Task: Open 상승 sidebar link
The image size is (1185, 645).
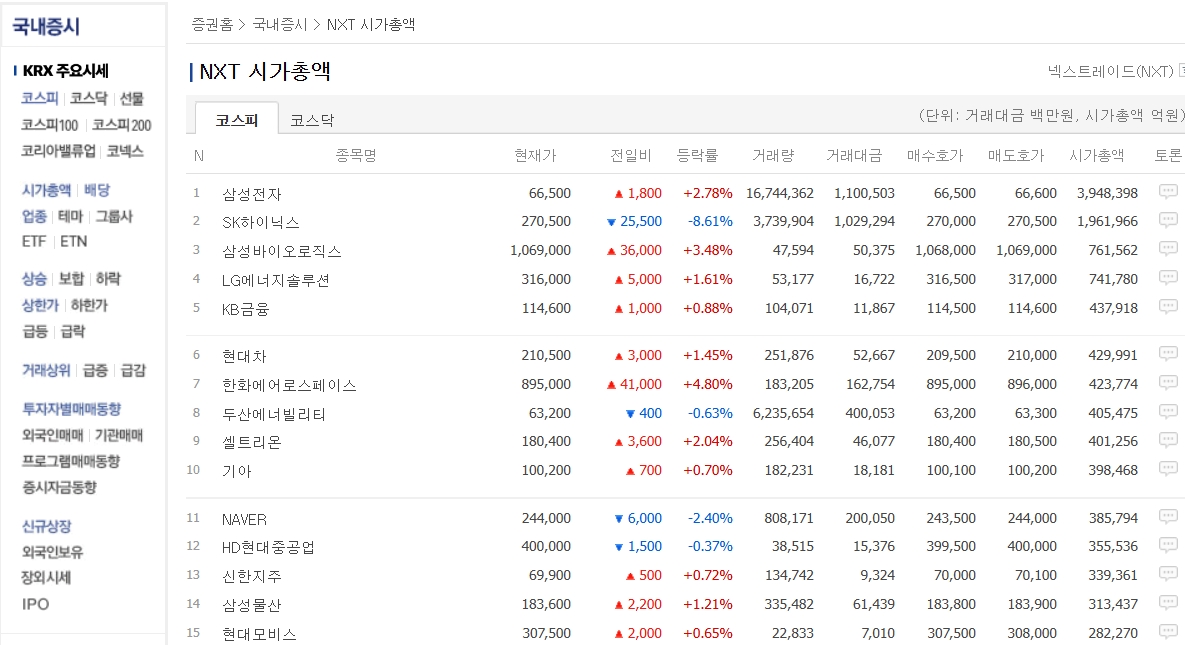Action: point(34,279)
